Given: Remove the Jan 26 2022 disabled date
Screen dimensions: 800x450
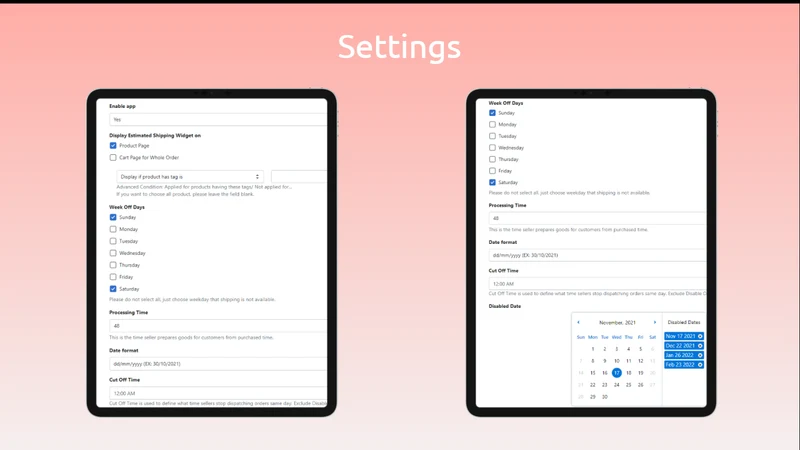Looking at the screenshot, I should 700,355.
